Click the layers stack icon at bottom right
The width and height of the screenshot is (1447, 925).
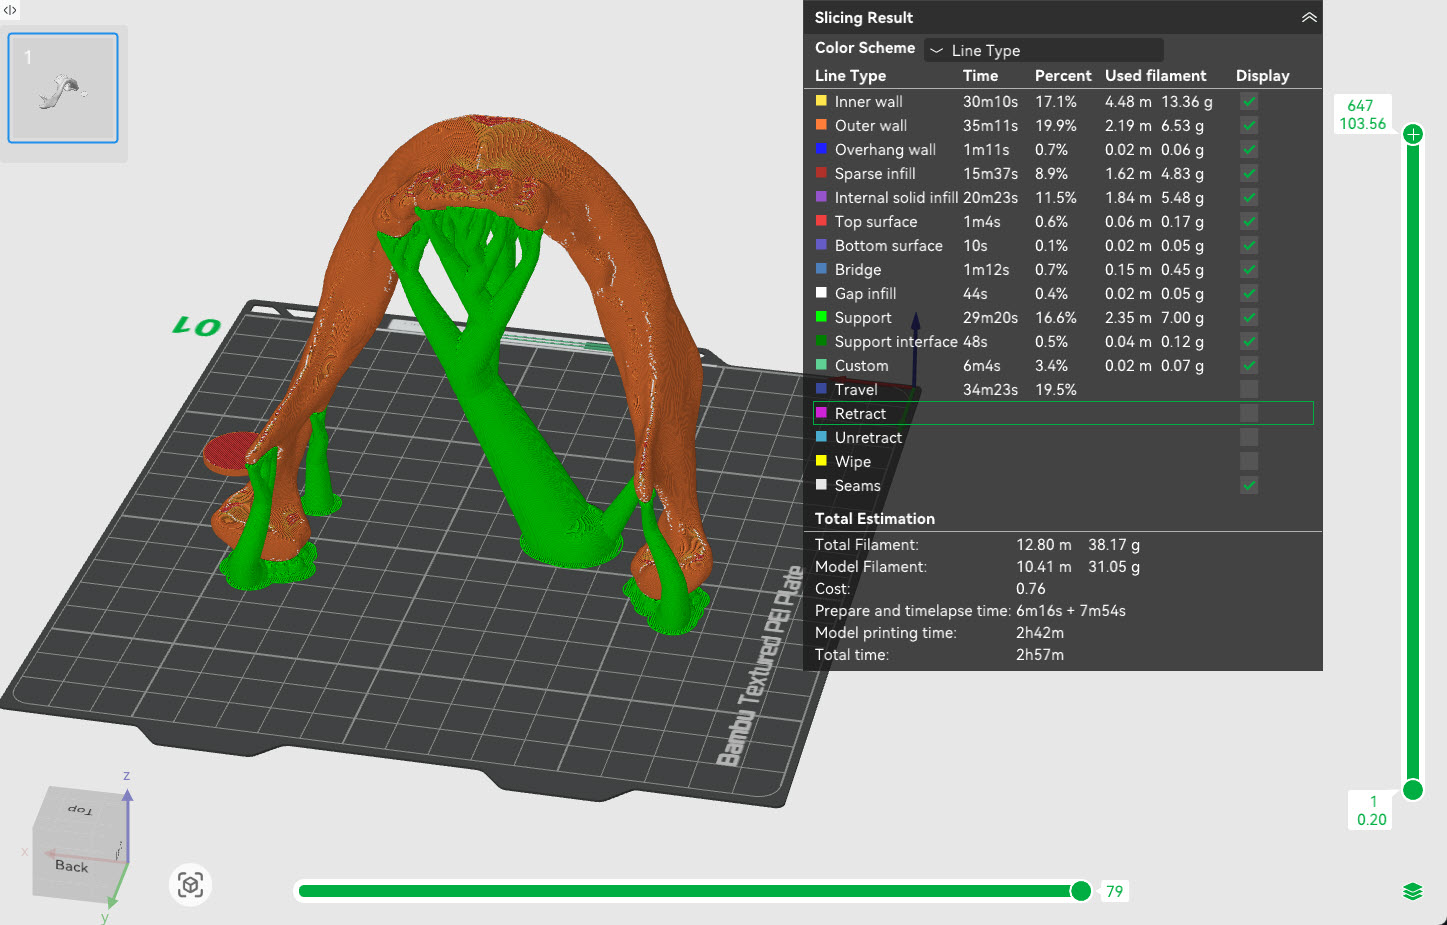pyautogui.click(x=1412, y=891)
